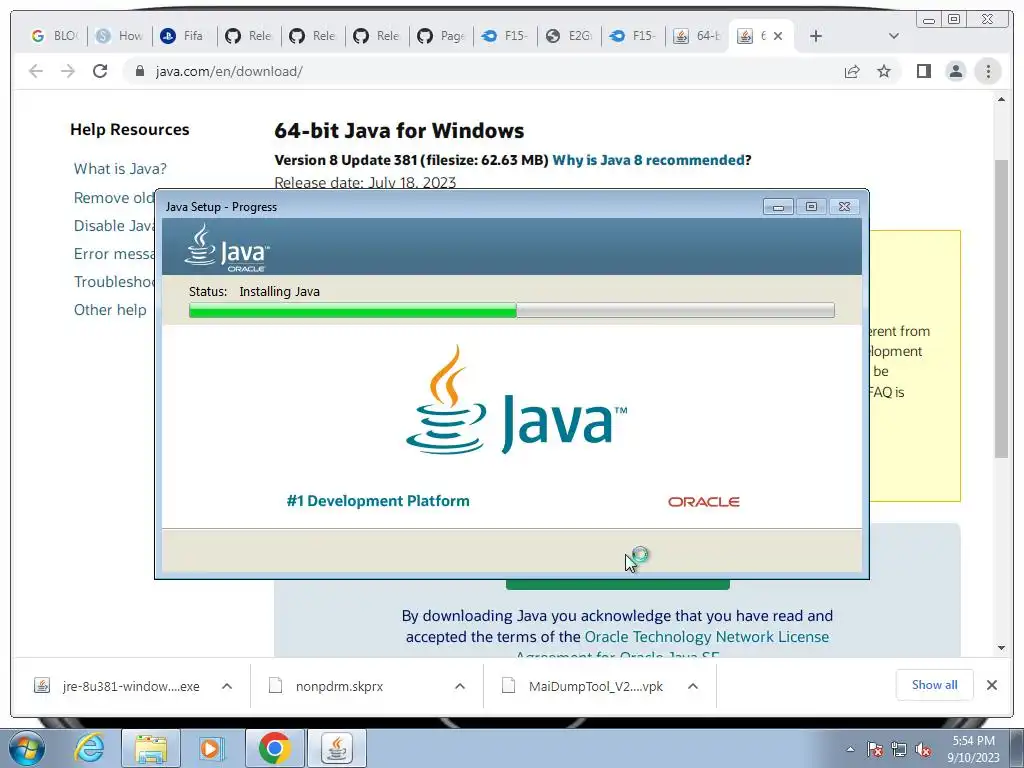Expand options for MaiDumpTool vpk download
Viewport: 1024px width, 768px height.
693,686
